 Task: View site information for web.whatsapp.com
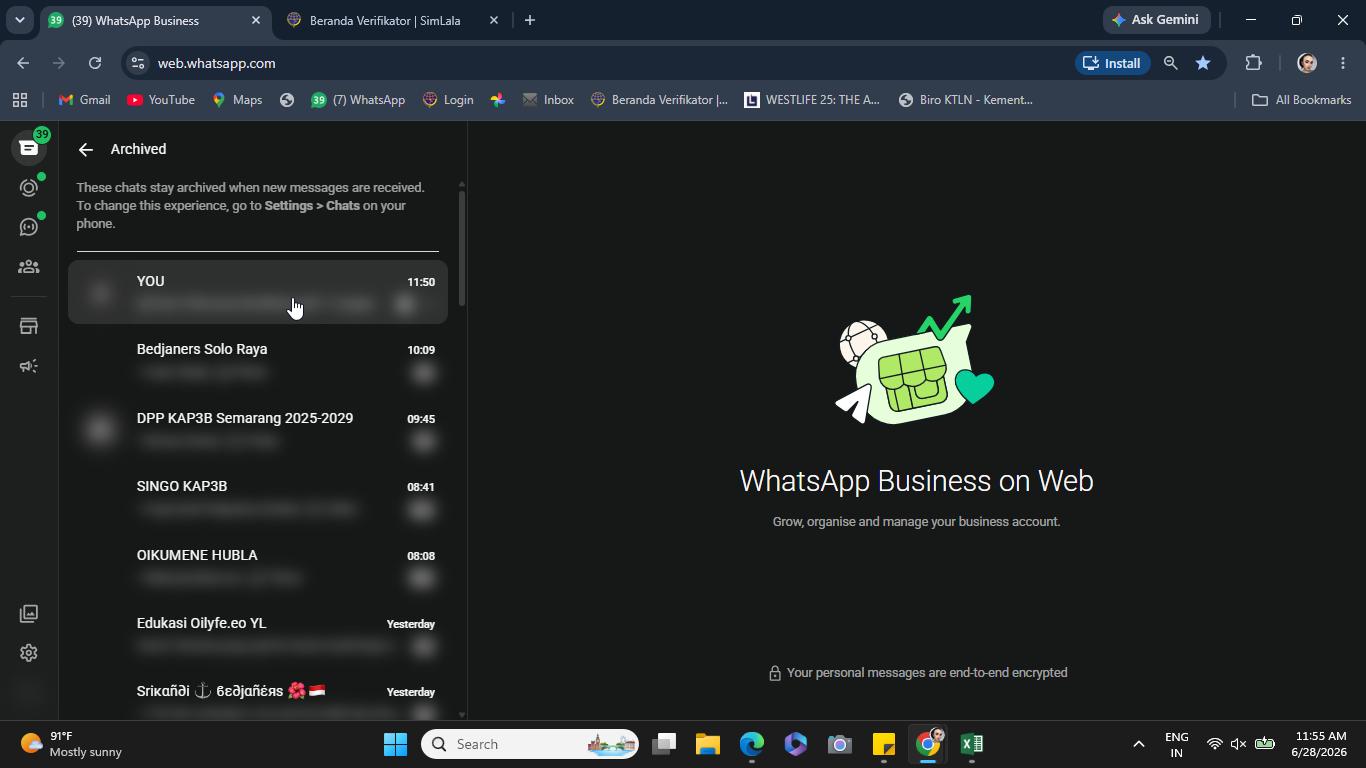click(138, 63)
